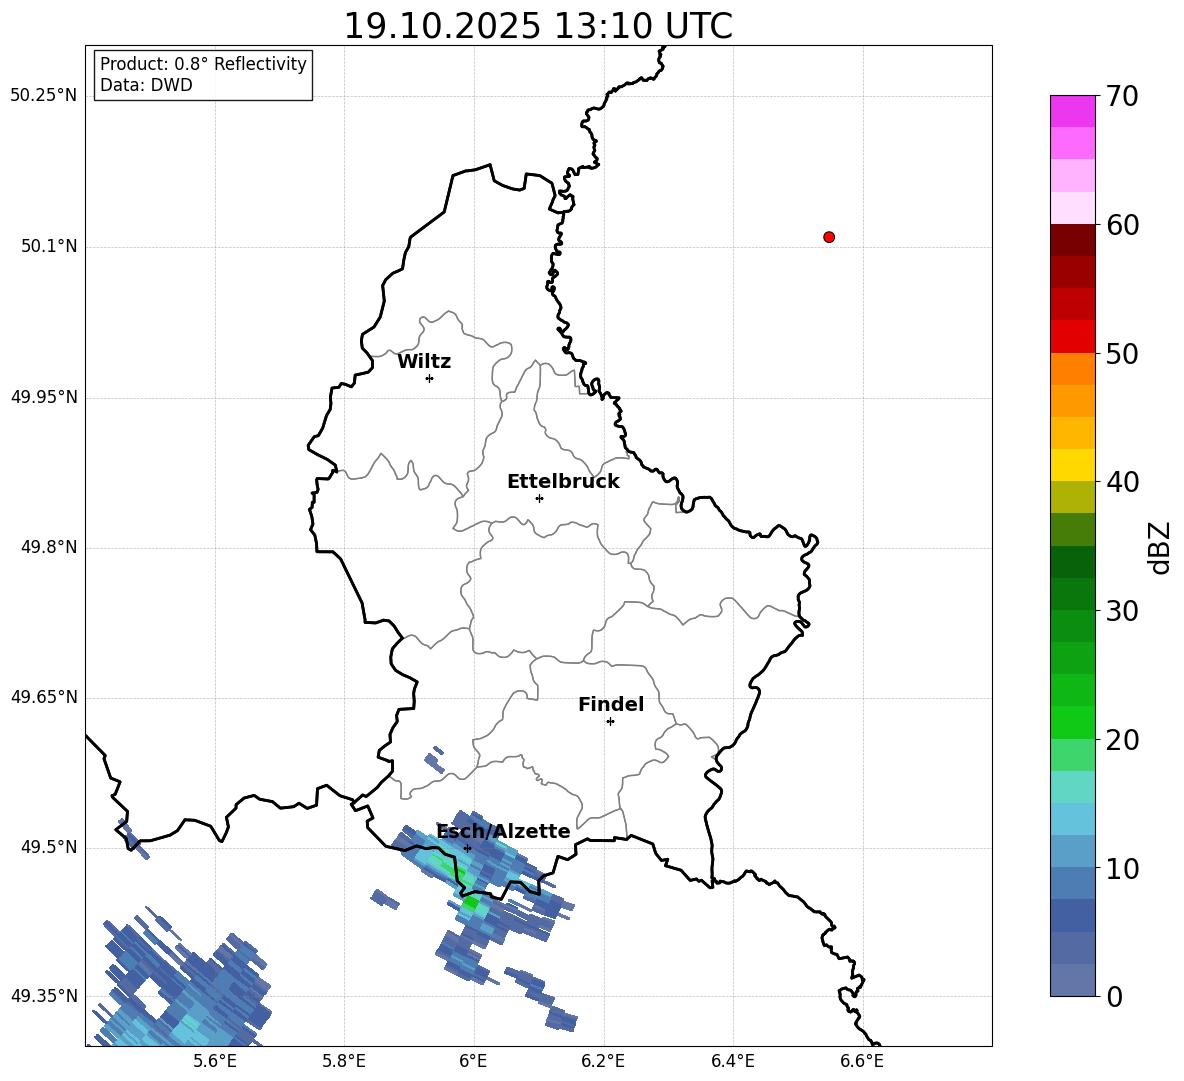Viewport: 1184px width, 1081px height.
Task: Click the 6.6°E longitude label
Action: tap(862, 1061)
